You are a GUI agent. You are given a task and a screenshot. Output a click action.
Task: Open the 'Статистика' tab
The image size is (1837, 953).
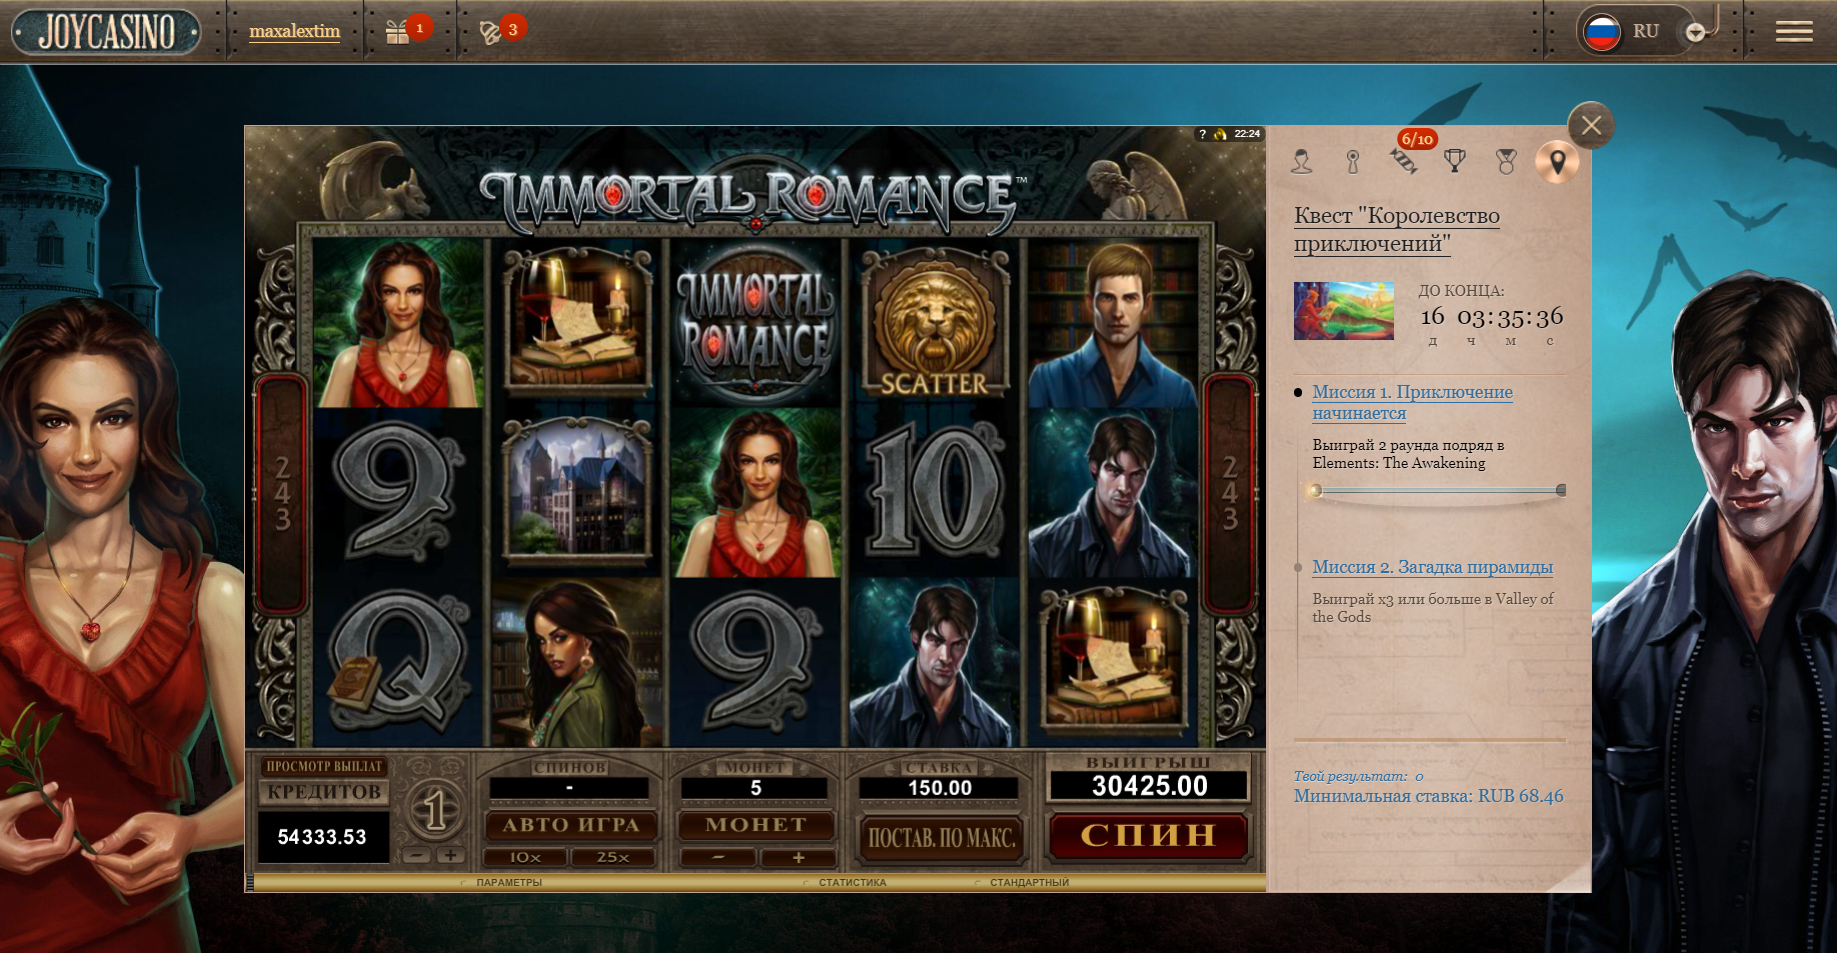[851, 883]
